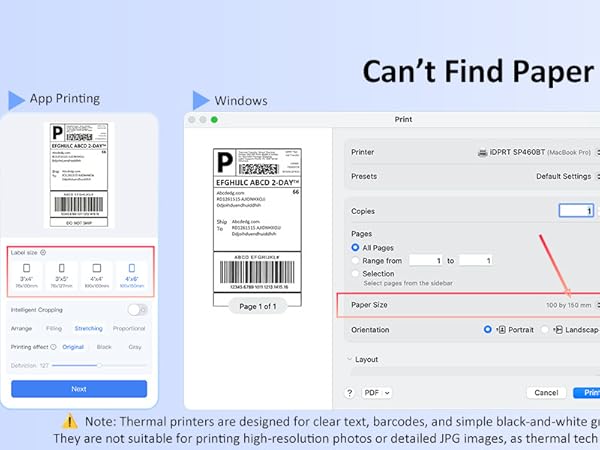
Task: Open the Printer dropdown showing iDPRT SP460BT
Action: click(x=538, y=152)
